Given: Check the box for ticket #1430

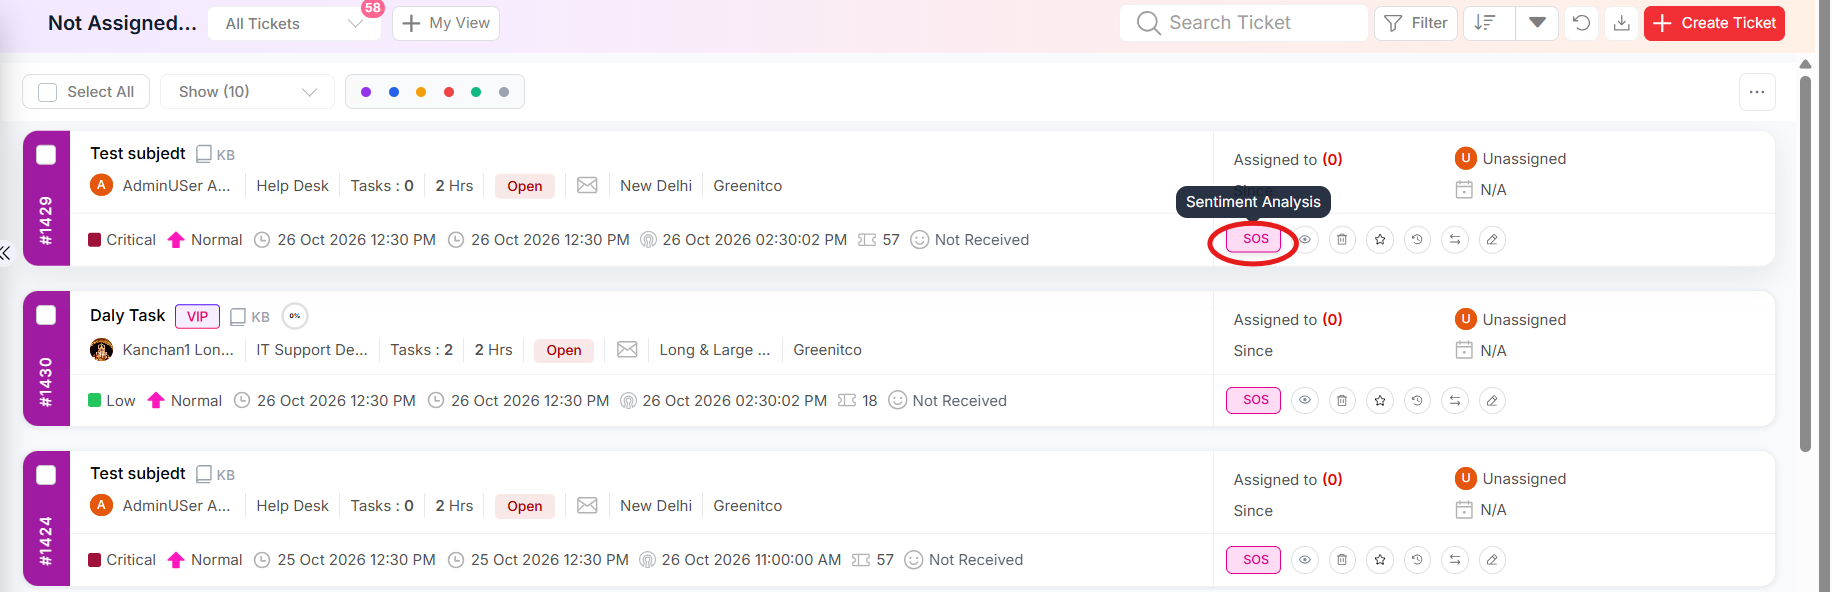Looking at the screenshot, I should (46, 316).
